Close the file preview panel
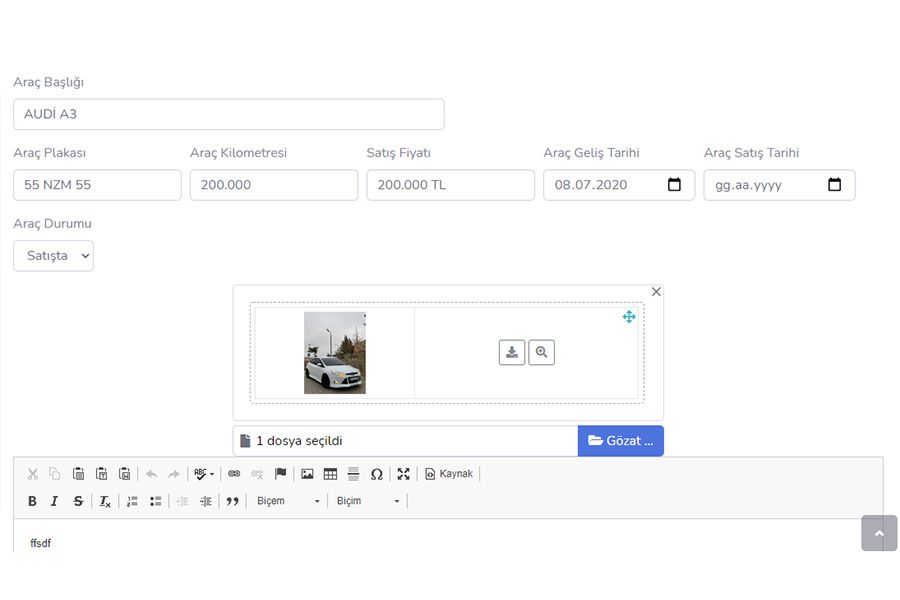The width and height of the screenshot is (900, 600). tap(656, 292)
